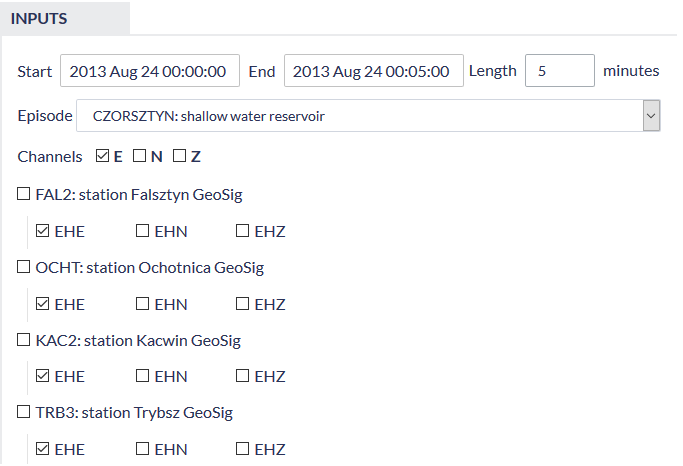The height and width of the screenshot is (466, 683).
Task: Check EHN under KAC2 station
Action: pos(142,375)
